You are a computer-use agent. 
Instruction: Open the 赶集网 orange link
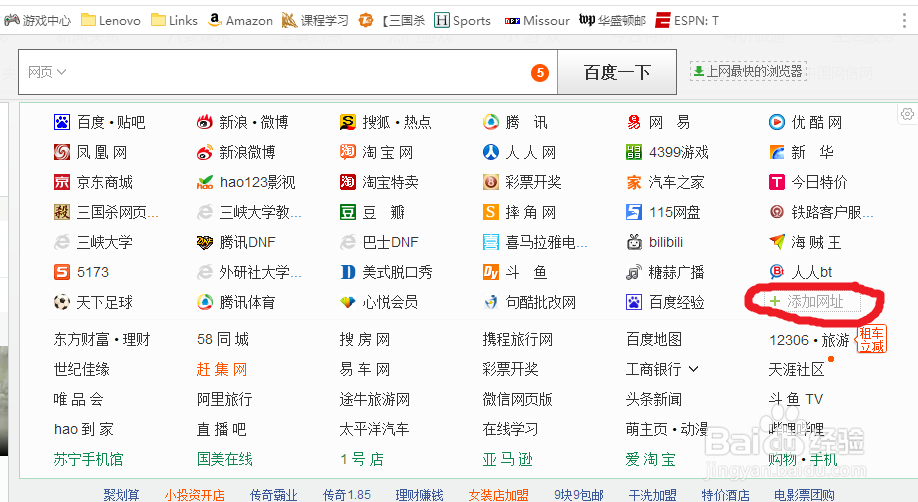tap(222, 369)
